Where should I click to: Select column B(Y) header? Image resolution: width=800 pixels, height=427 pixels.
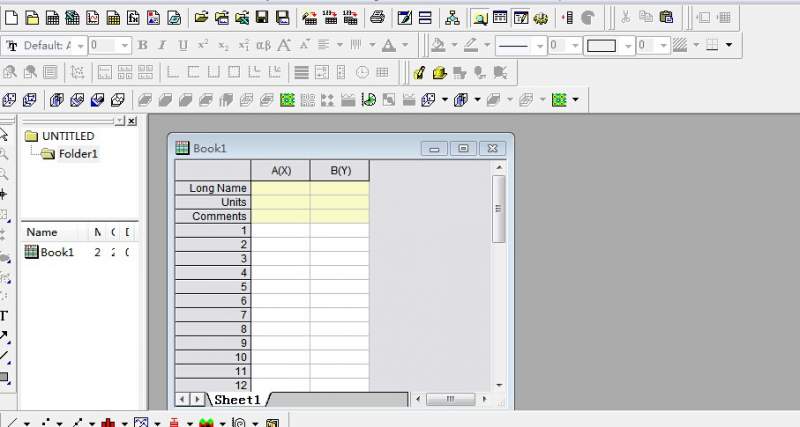[x=340, y=170]
